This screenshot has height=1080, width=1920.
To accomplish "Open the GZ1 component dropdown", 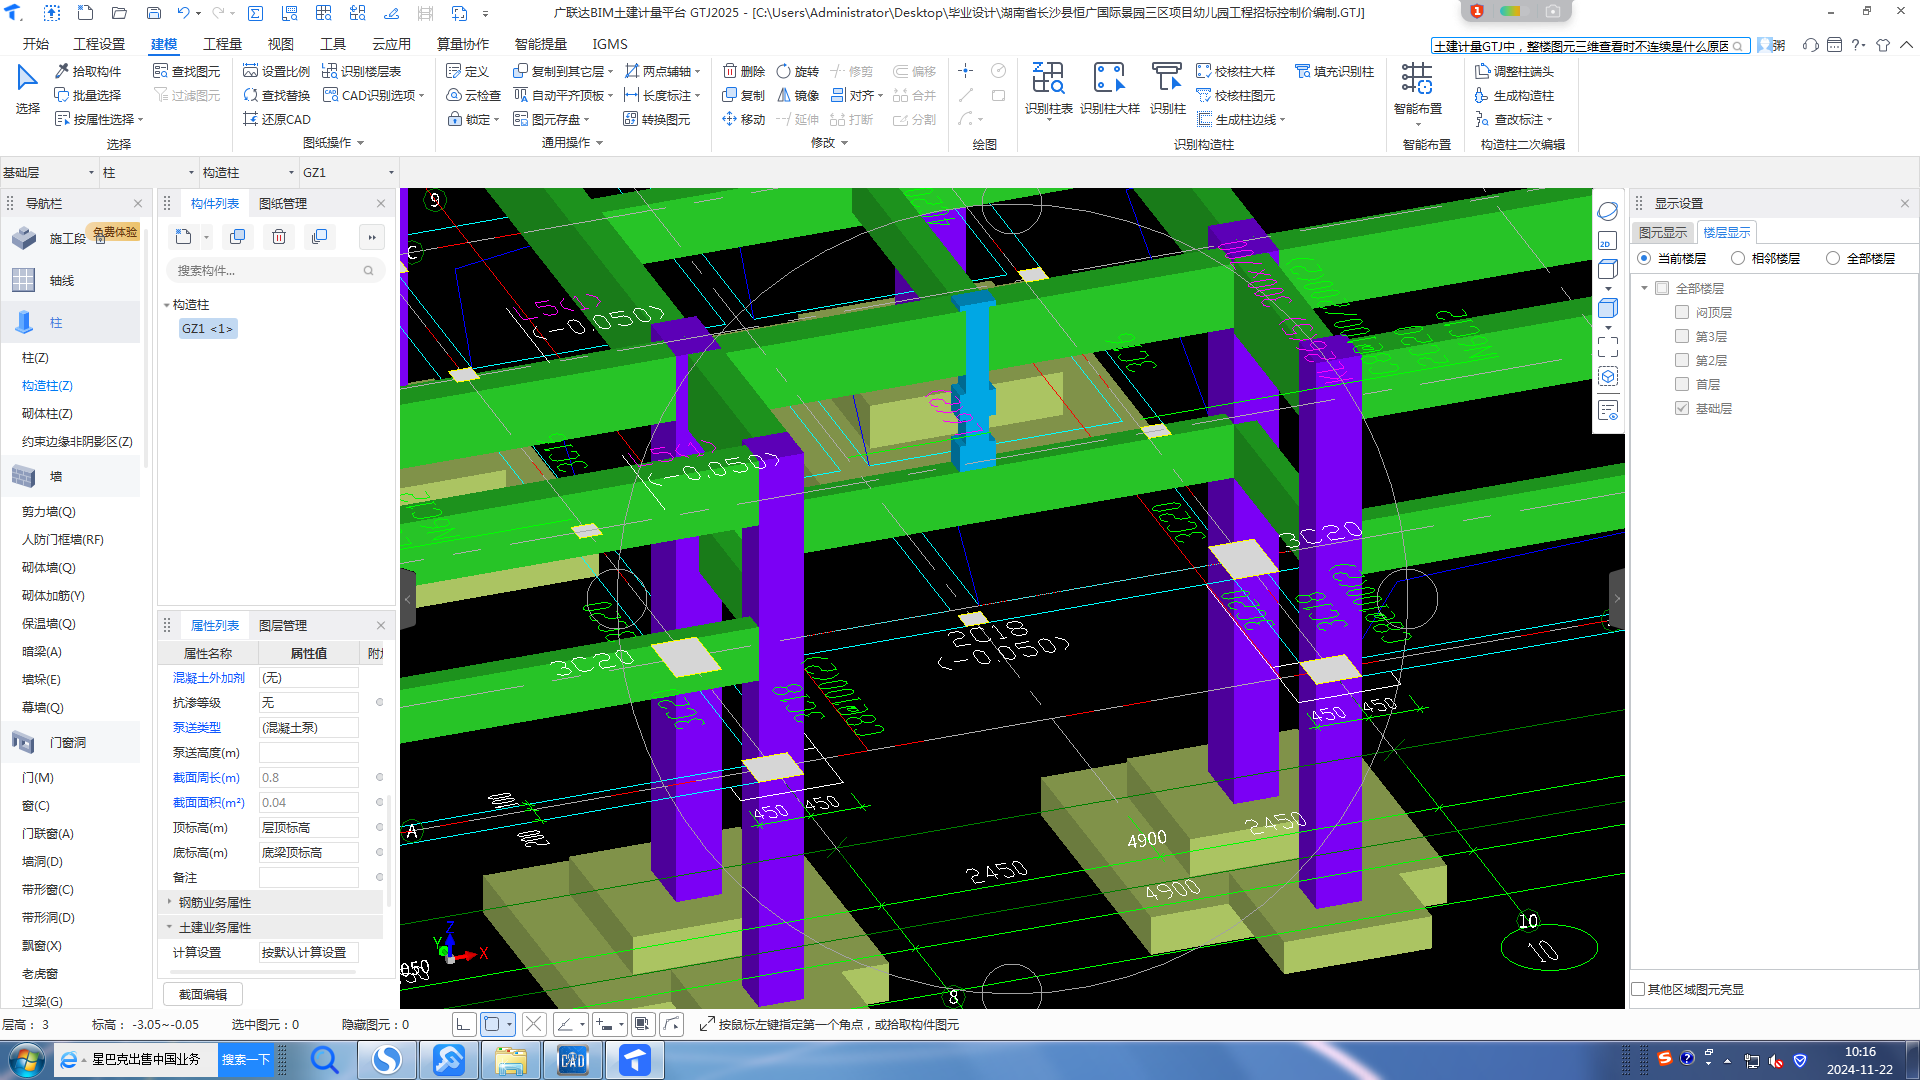I will [348, 172].
